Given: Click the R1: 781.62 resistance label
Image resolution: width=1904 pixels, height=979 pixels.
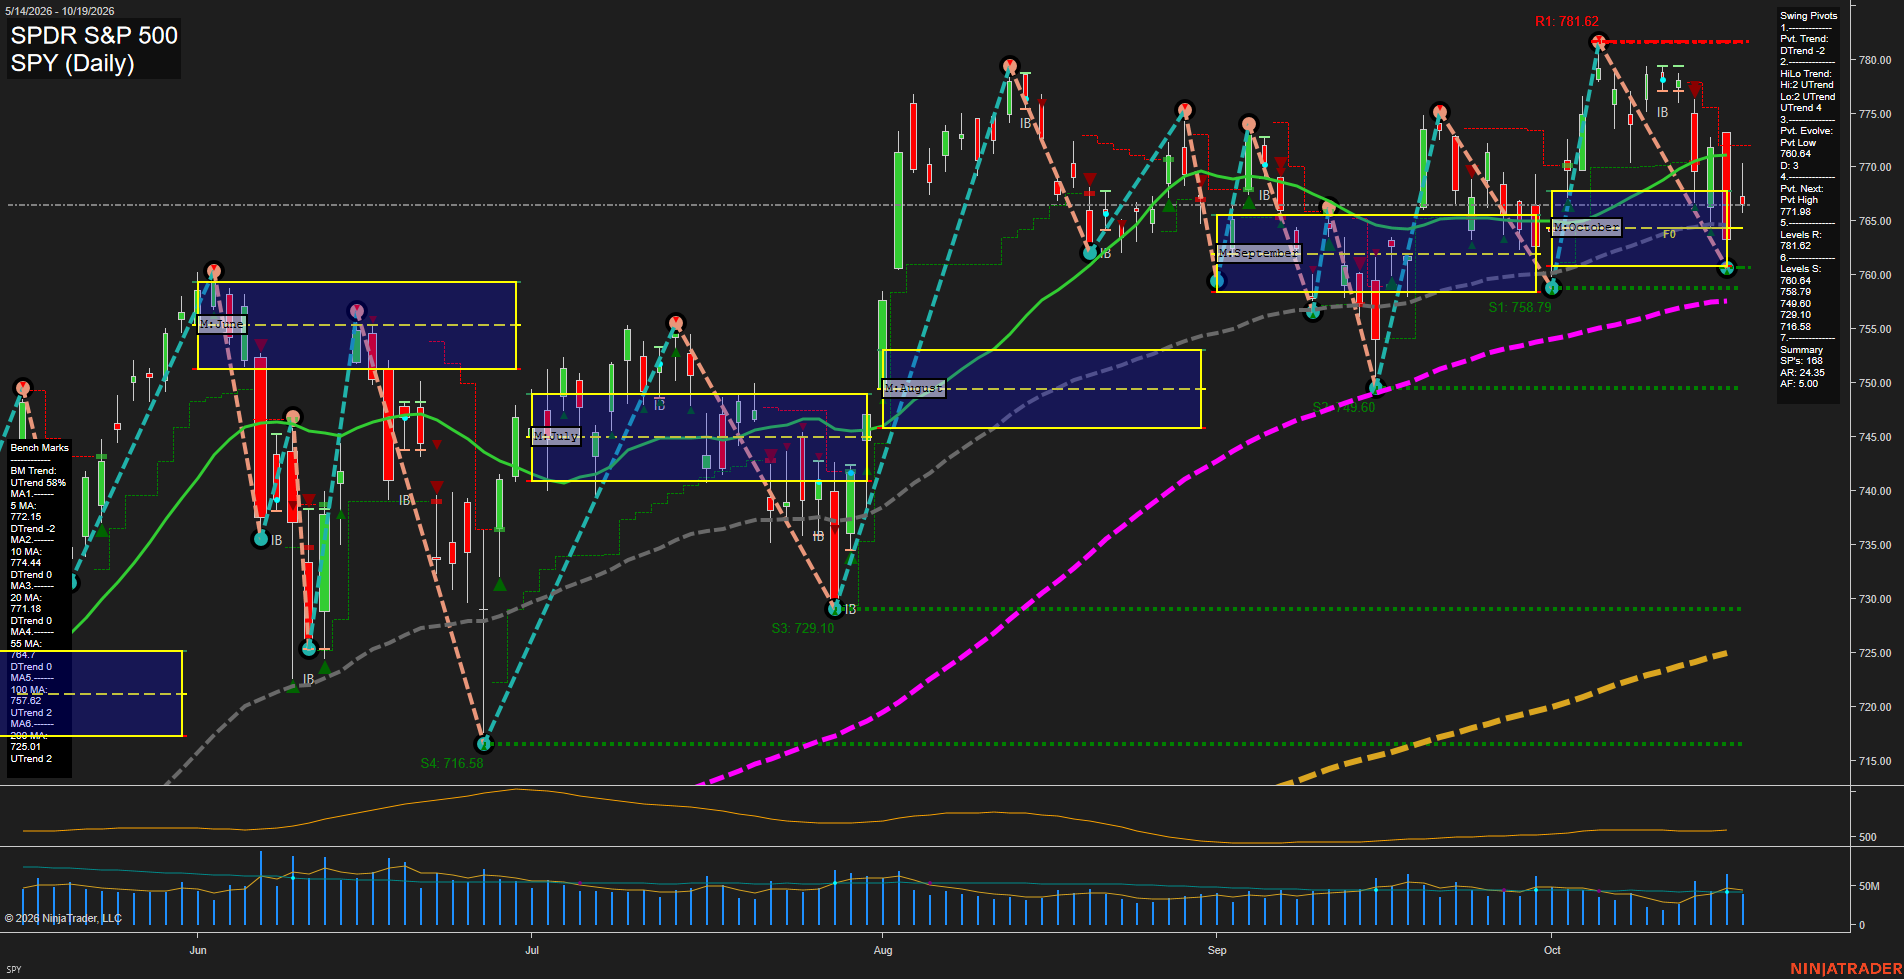Looking at the screenshot, I should click(1567, 21).
